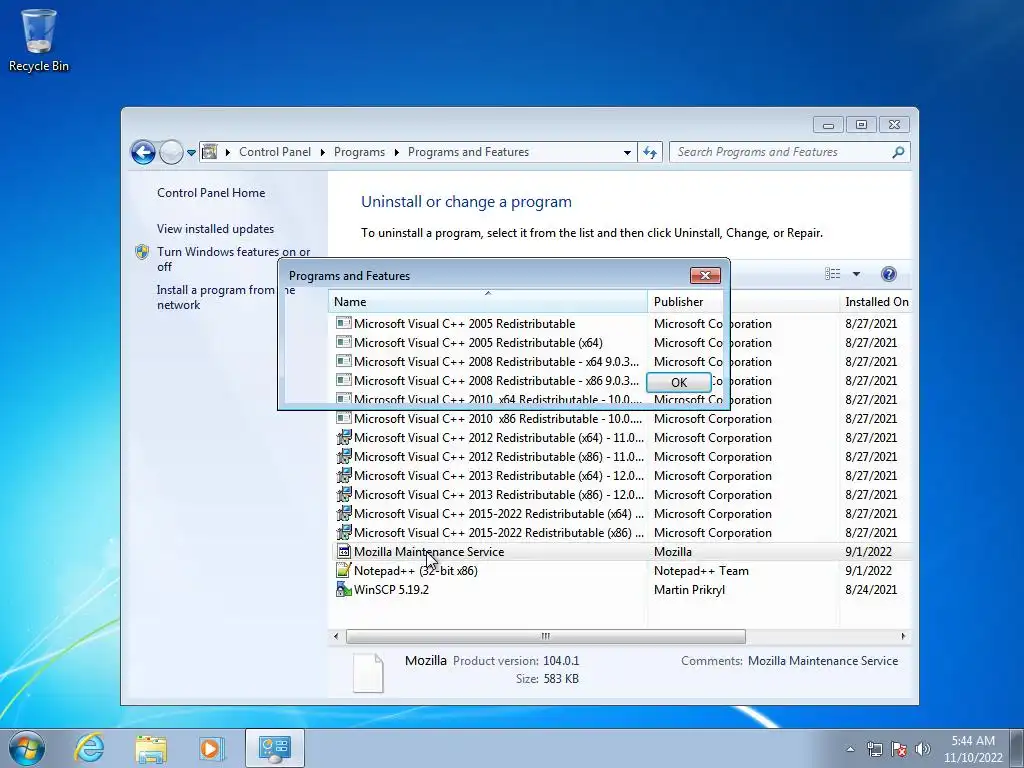
Task: Select Mozilla Maintenance Service entry
Action: coord(620,551)
